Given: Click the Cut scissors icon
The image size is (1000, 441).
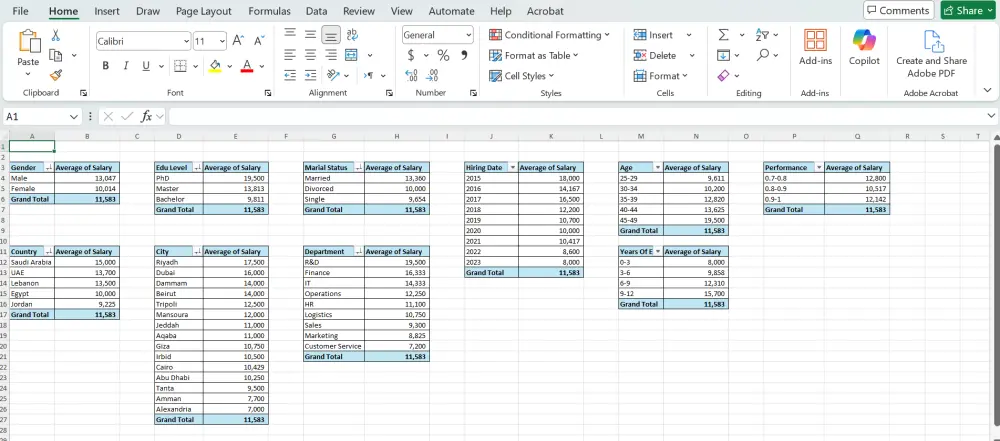Looking at the screenshot, I should (x=55, y=35).
